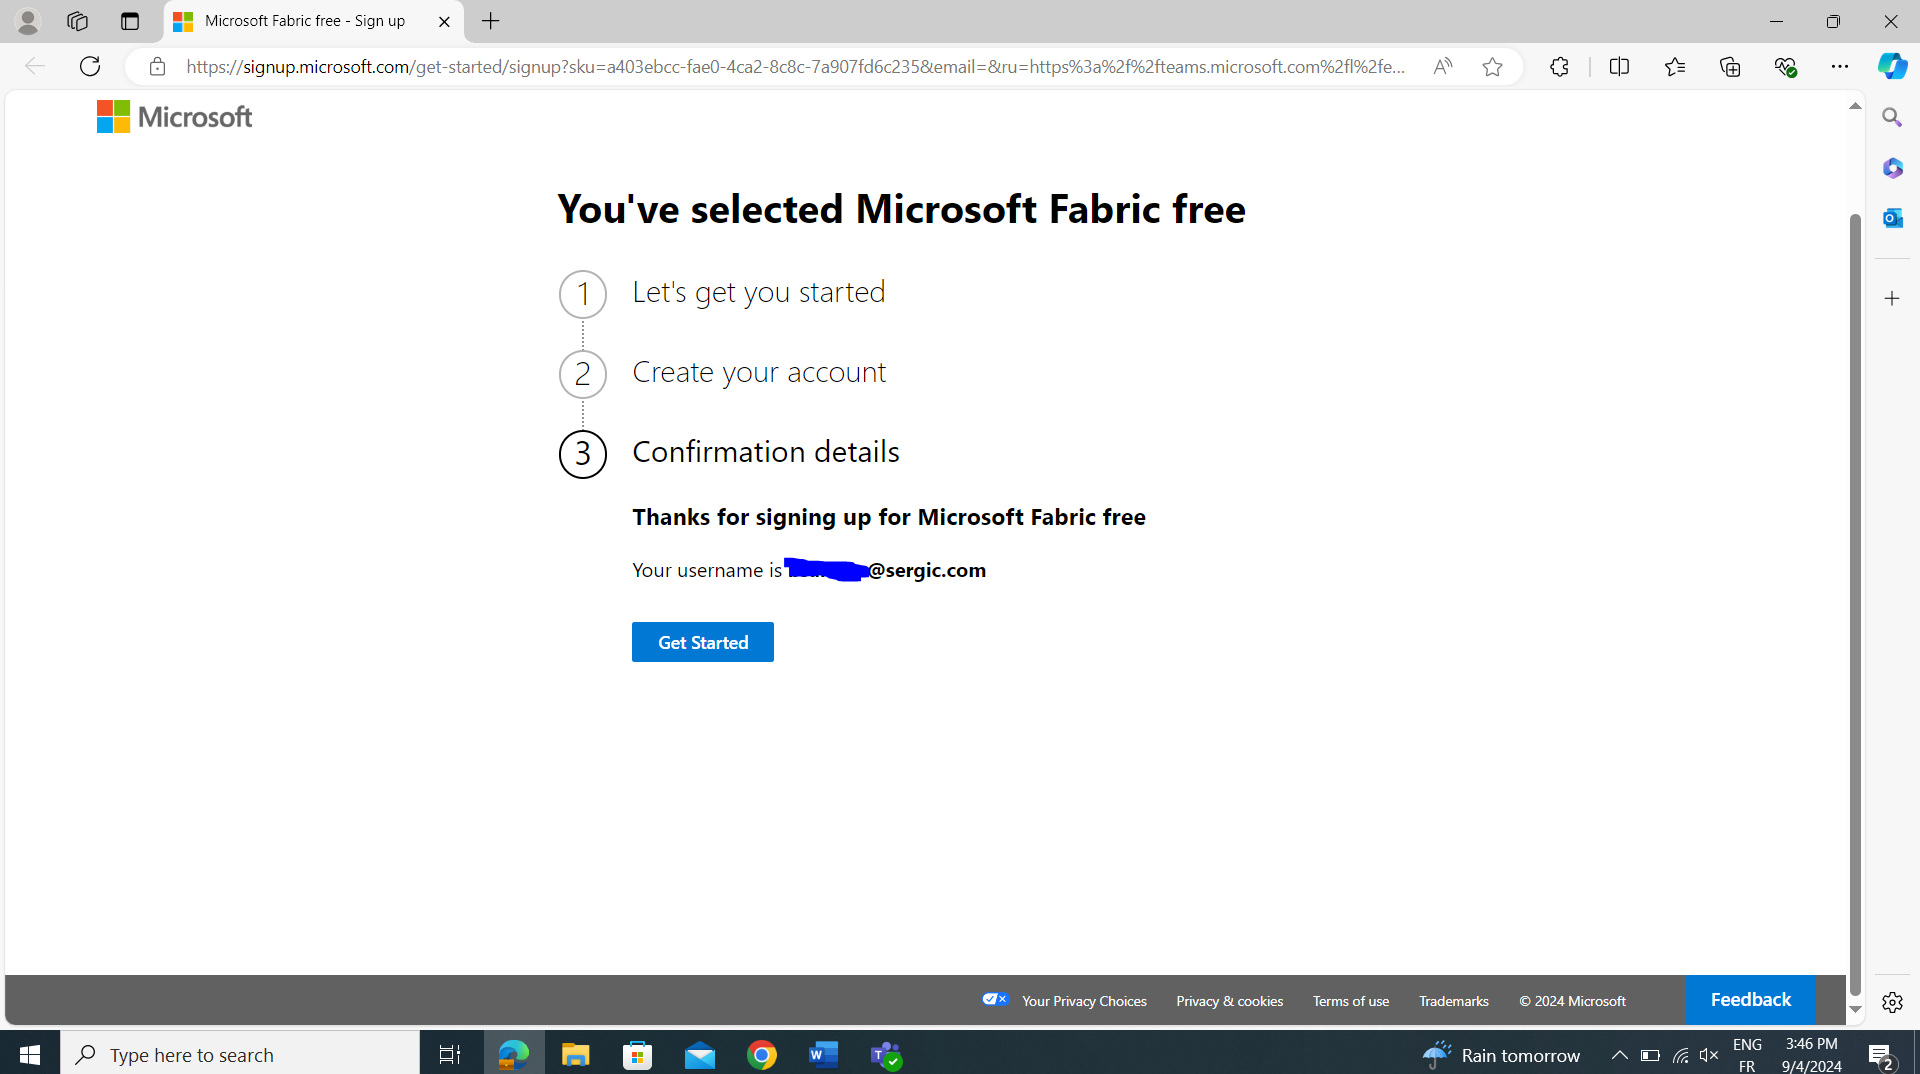Click the blue Get Started button
The image size is (1920, 1074).
[702, 642]
